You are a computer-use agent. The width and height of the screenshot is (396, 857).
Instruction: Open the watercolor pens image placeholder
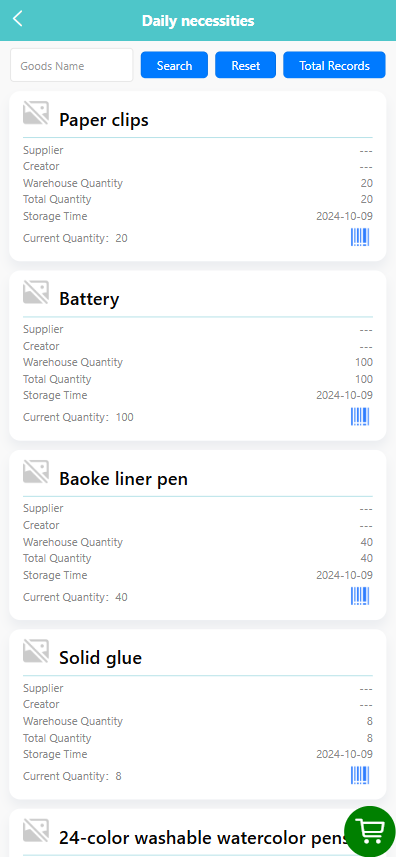(x=36, y=830)
